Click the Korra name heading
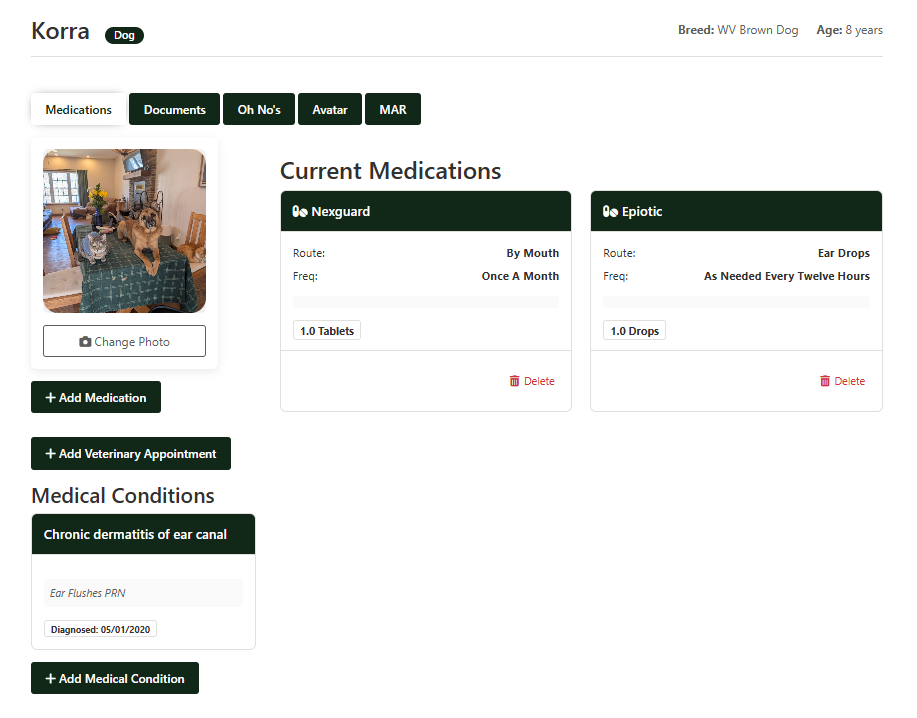917x718 pixels. [60, 31]
